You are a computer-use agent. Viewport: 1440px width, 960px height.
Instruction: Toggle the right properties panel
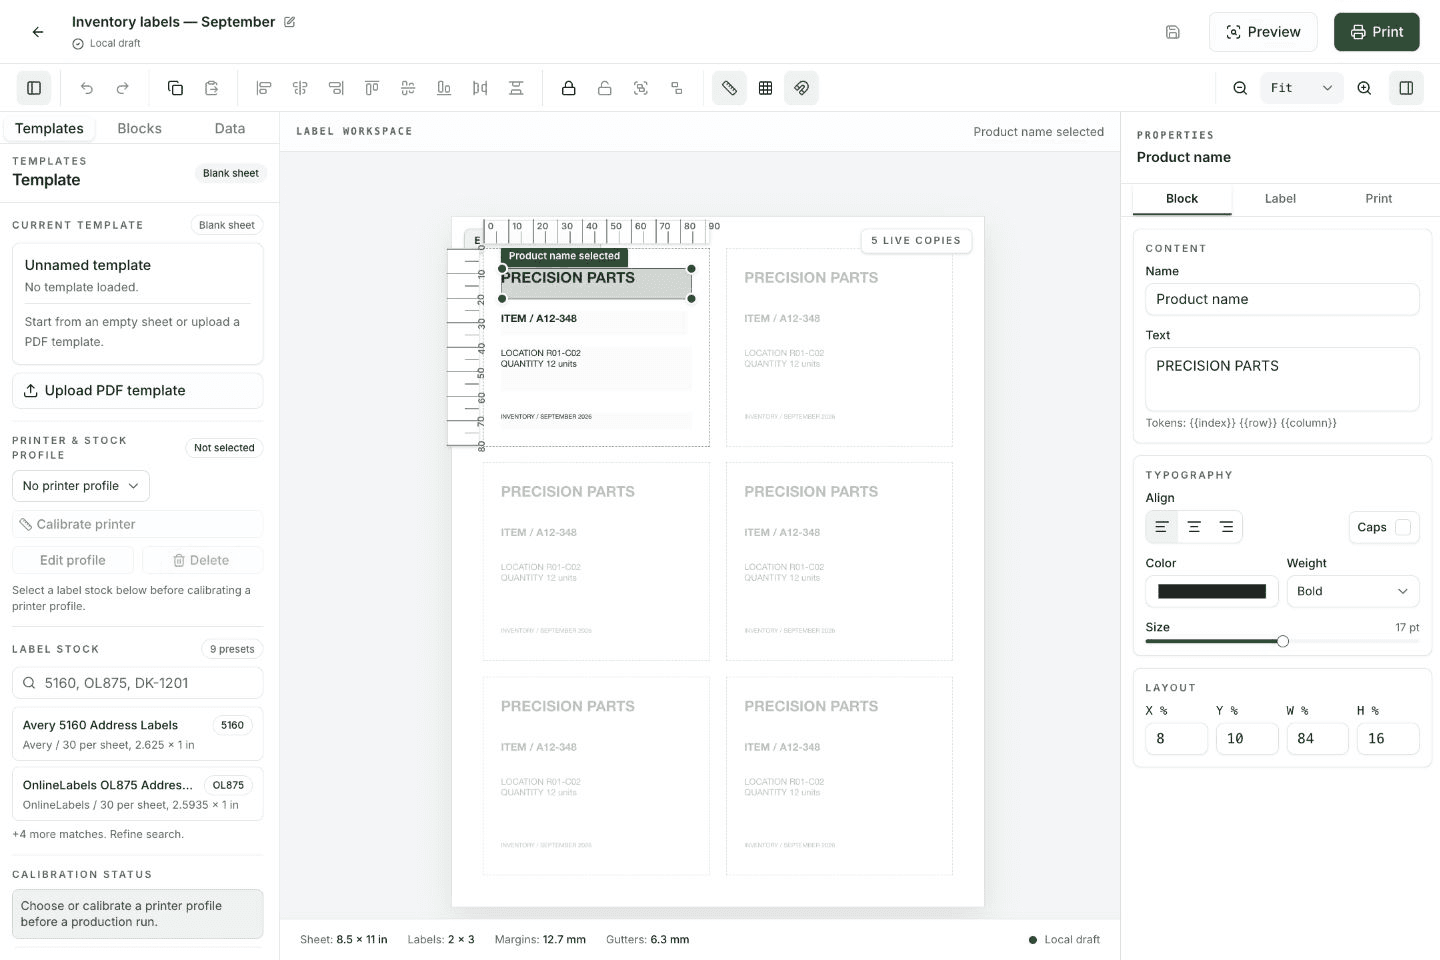coord(1406,88)
